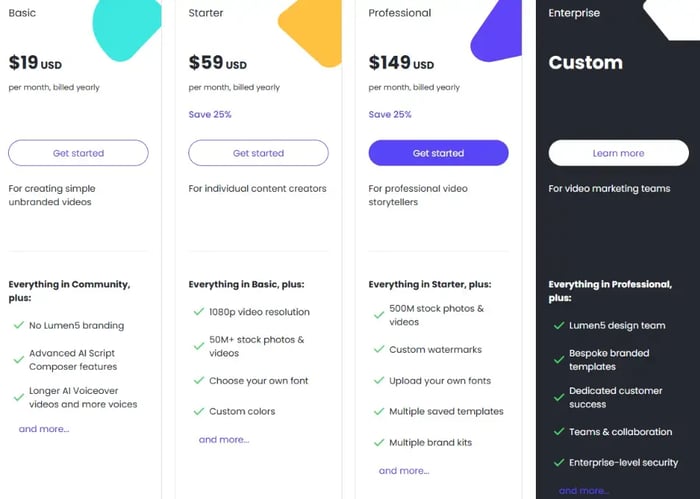700x499 pixels.
Task: Click the Professional plan title
Action: tap(400, 13)
